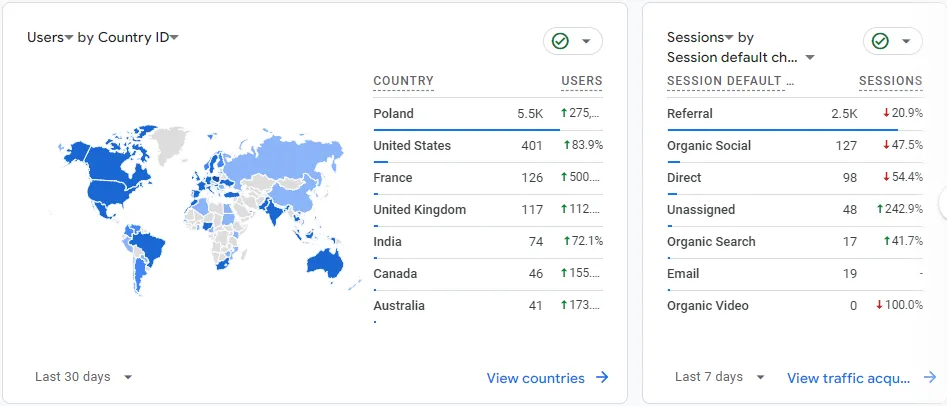Click the green checkmark on the Users by Country card
947x406 pixels.
560,41
